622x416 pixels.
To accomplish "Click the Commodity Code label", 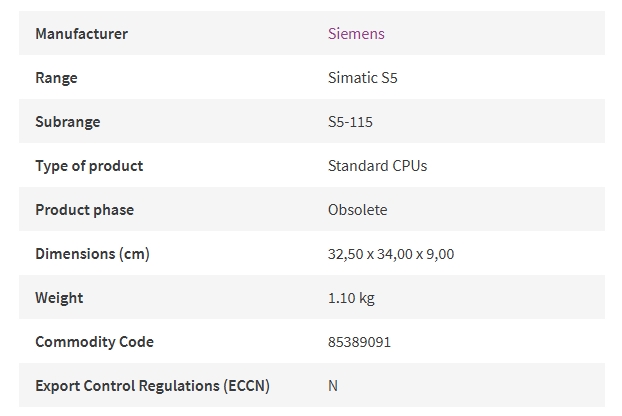I will click(94, 342).
